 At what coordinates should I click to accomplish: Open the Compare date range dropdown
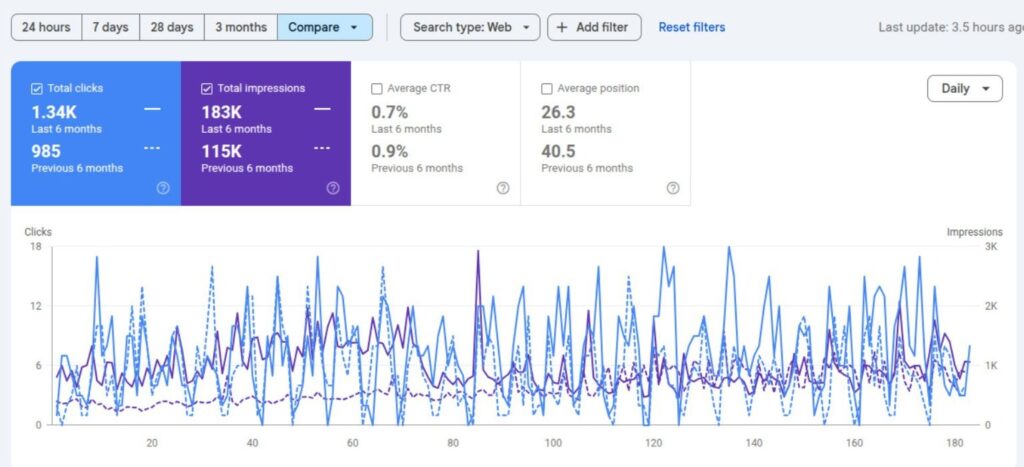click(x=325, y=27)
